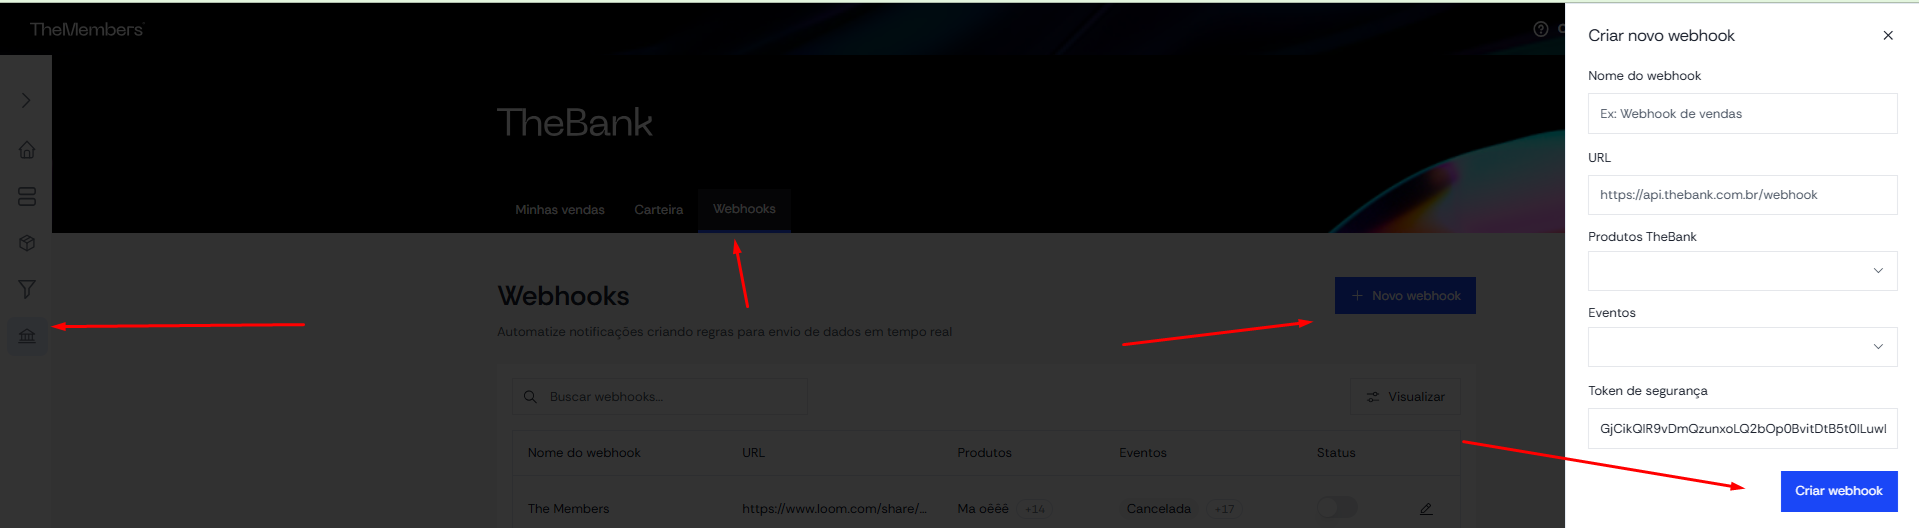Click TheMembers logo

click(x=87, y=29)
